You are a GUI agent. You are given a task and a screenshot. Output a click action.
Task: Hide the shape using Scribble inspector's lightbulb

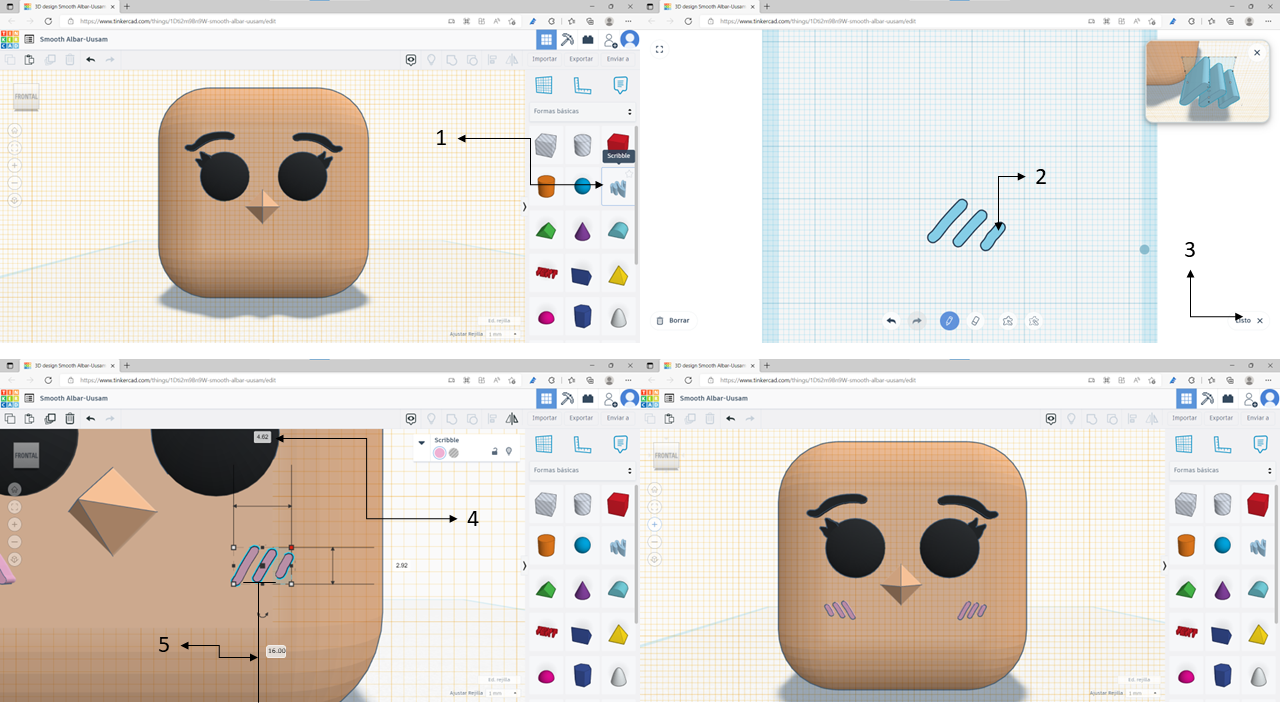[509, 452]
